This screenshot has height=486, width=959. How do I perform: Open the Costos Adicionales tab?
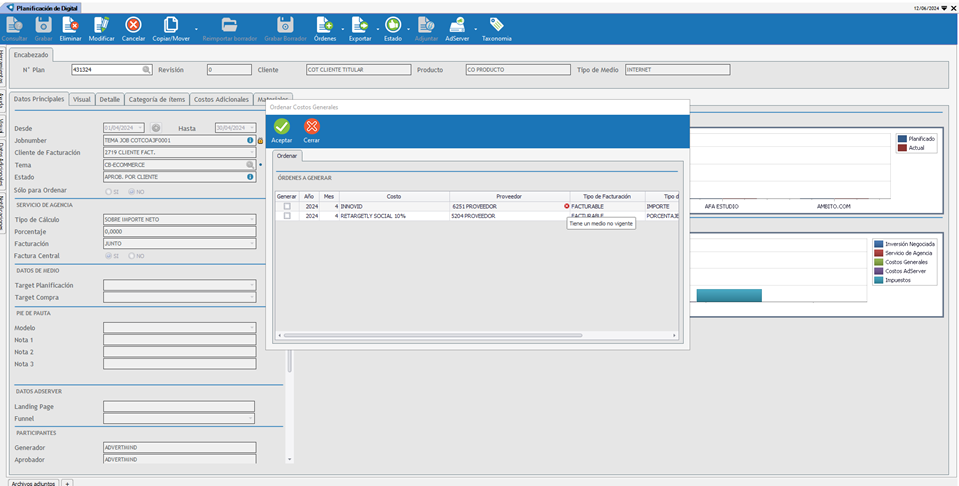coord(221,100)
